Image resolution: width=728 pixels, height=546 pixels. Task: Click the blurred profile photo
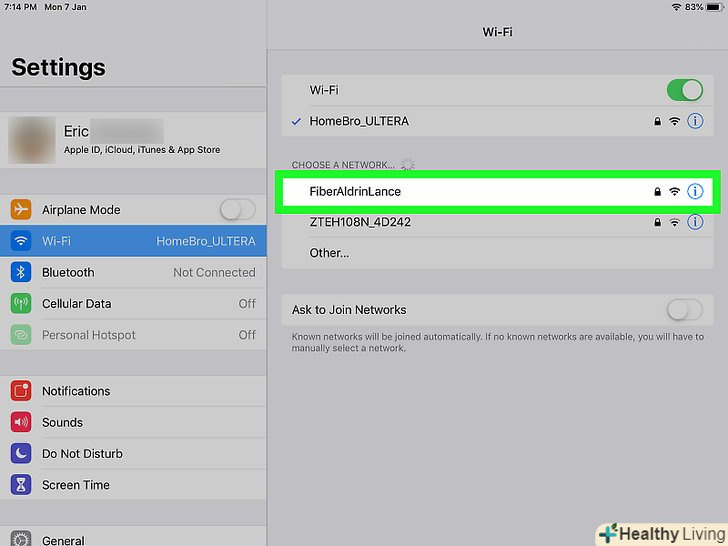(x=32, y=140)
